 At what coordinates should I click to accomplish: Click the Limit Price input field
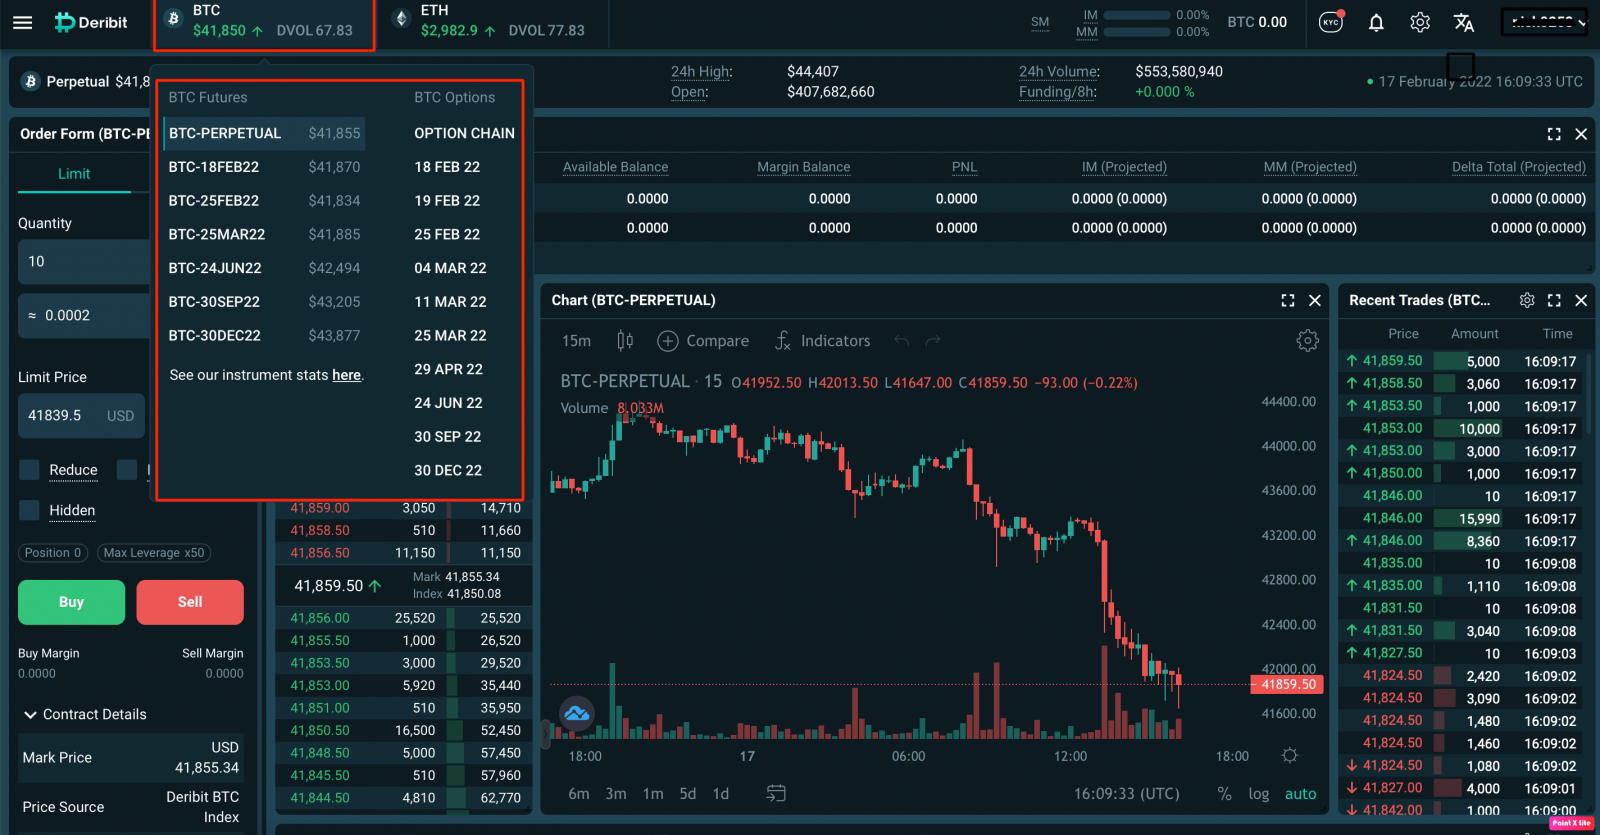coord(62,415)
